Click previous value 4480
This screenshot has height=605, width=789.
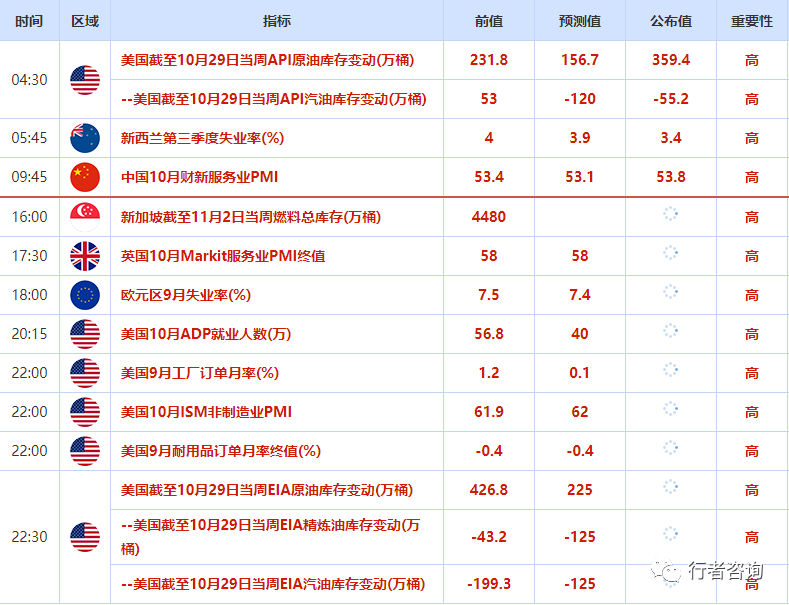[489, 217]
